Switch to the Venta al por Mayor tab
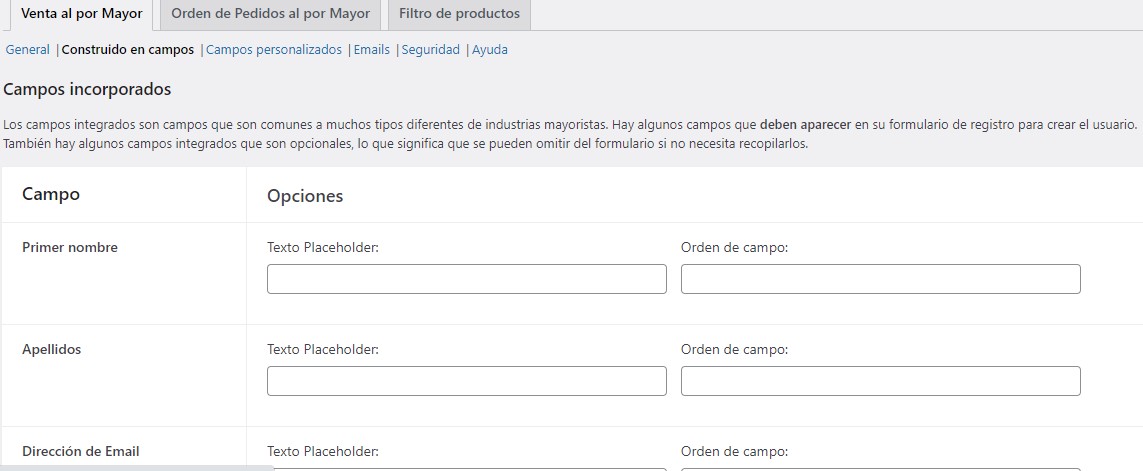Screen dimensions: 1143x471 point(81,14)
